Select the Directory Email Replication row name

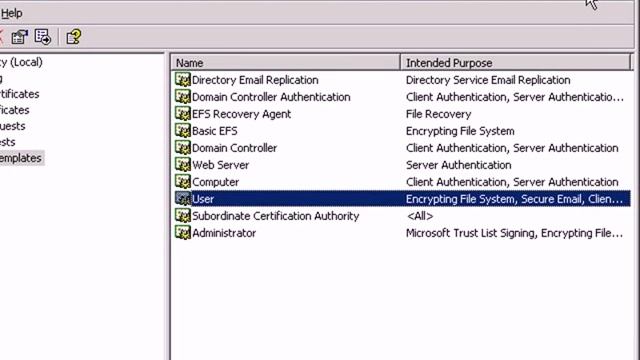pos(255,80)
